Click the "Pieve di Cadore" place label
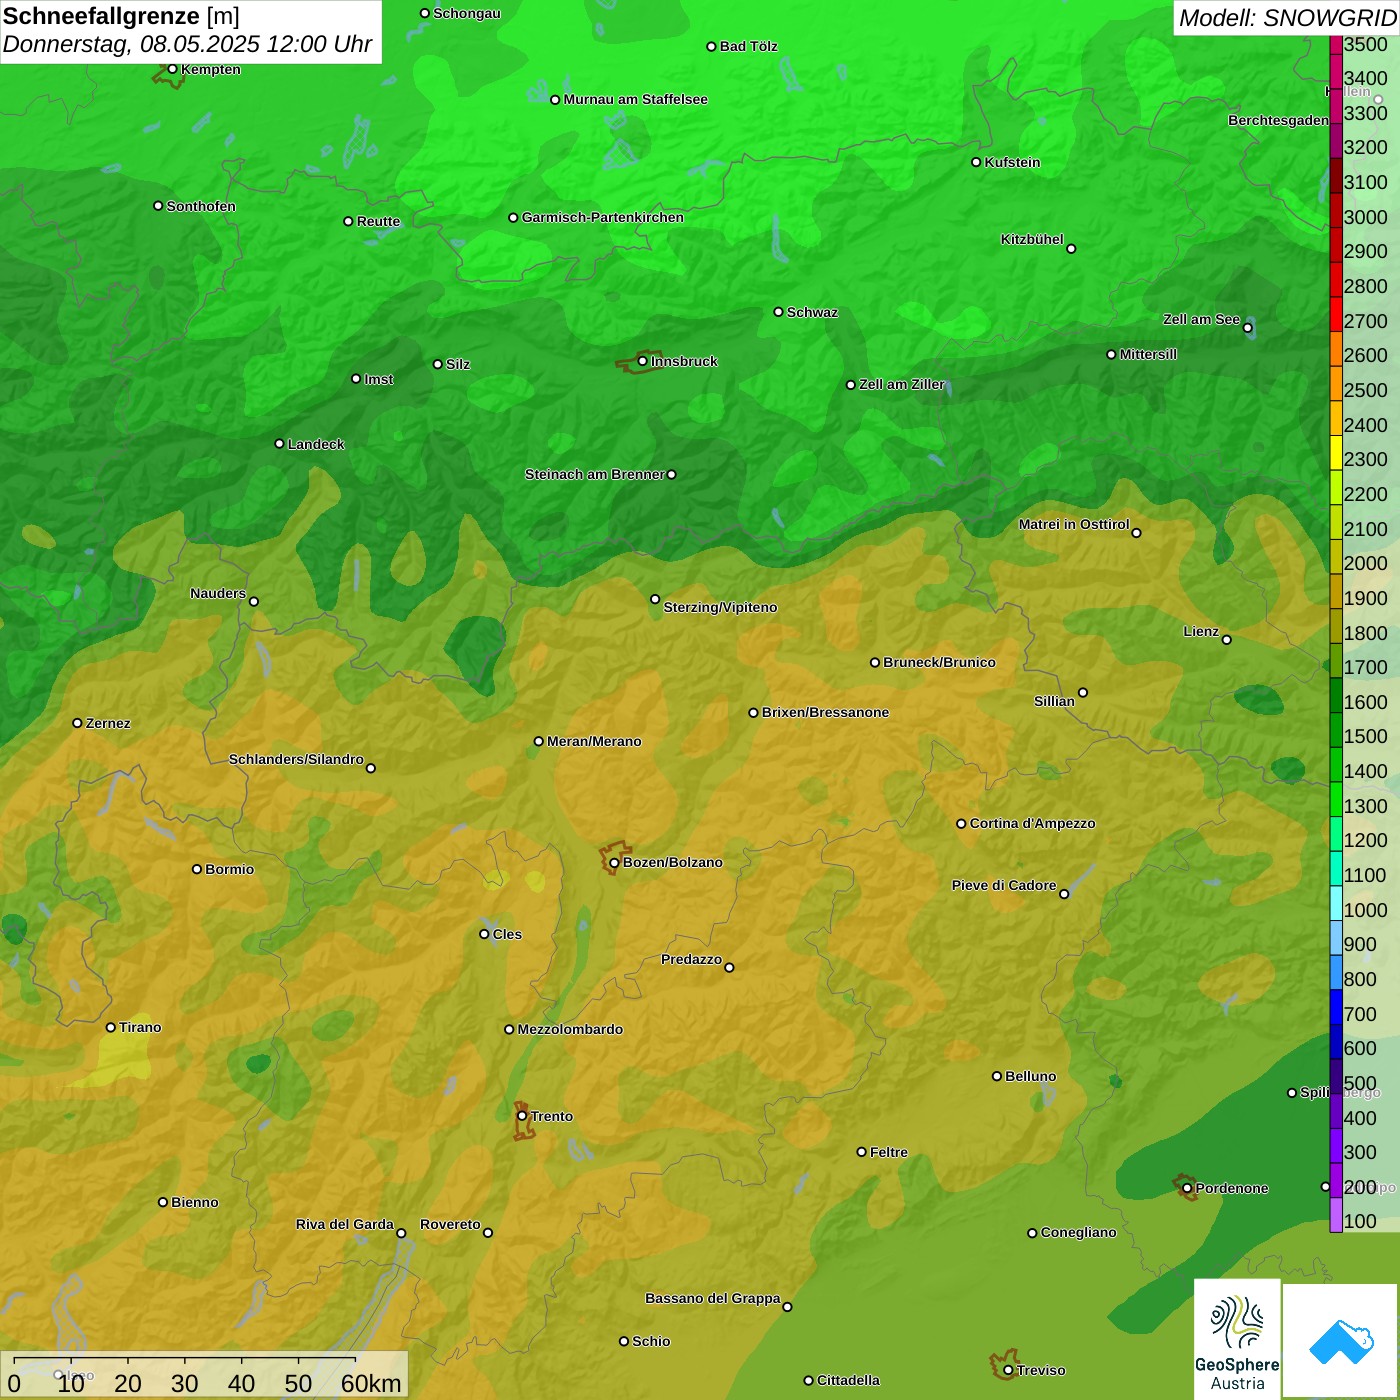 tap(1004, 885)
